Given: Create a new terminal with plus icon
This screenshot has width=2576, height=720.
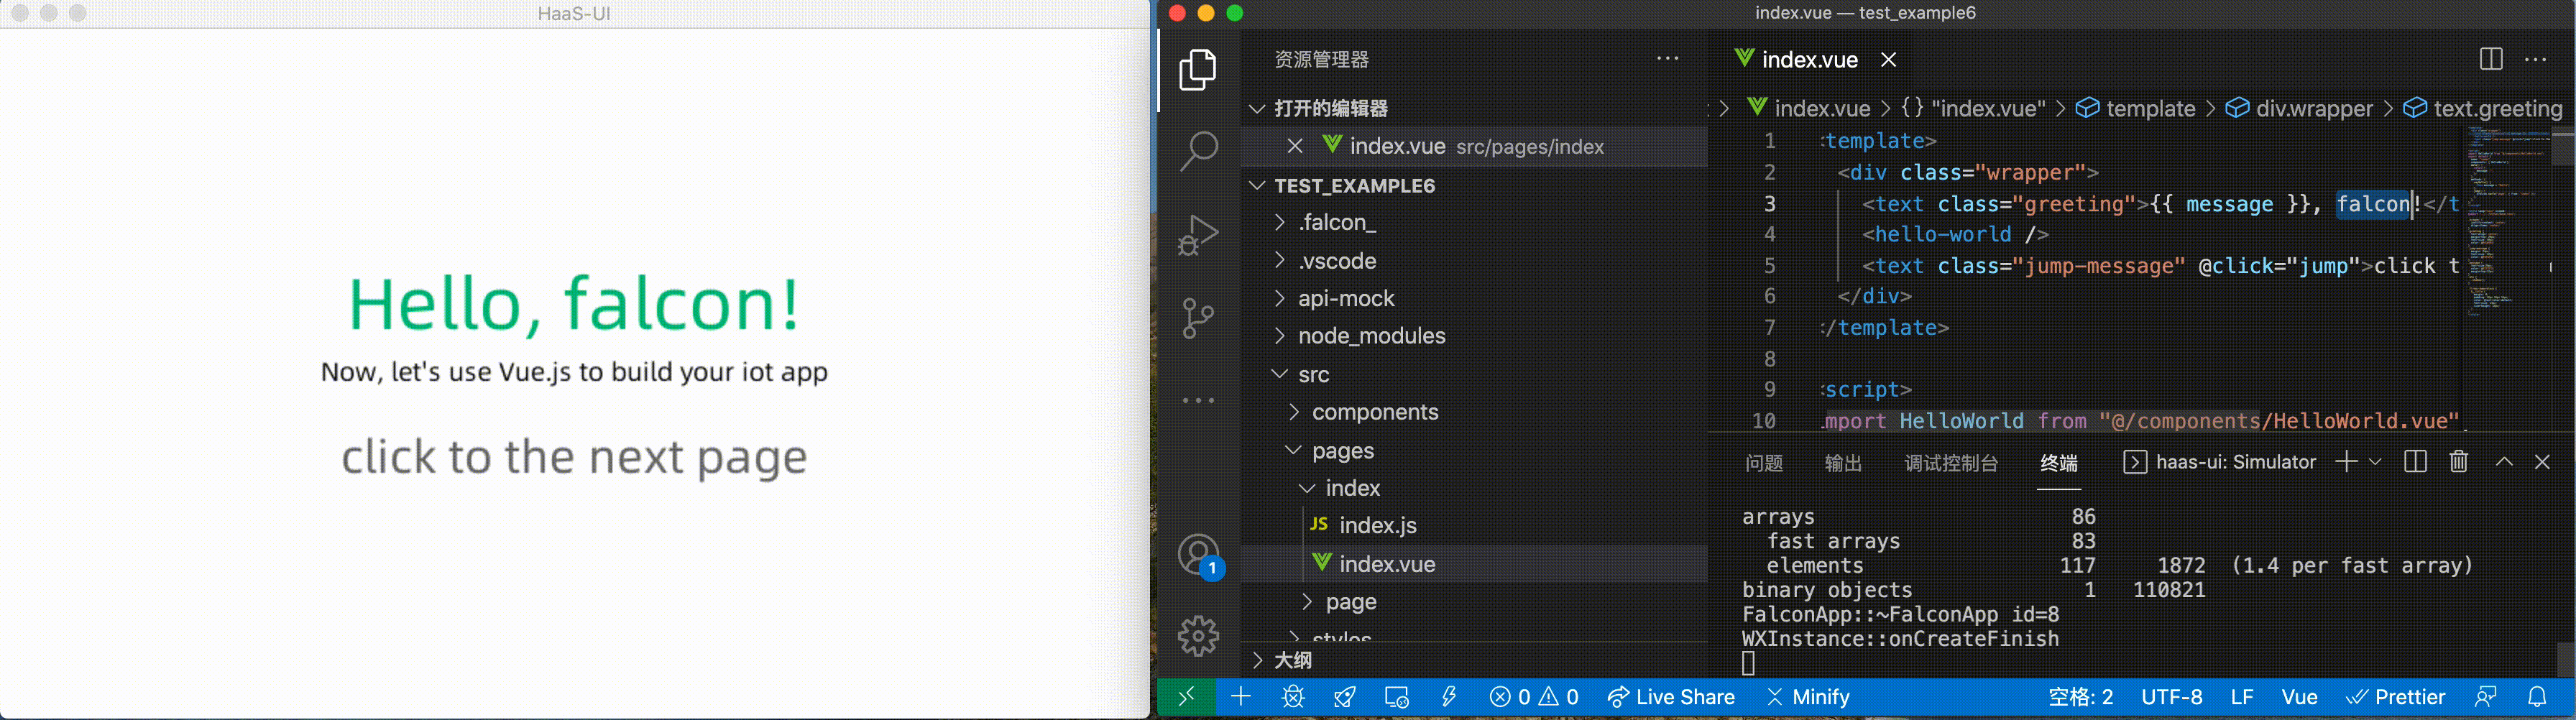Looking at the screenshot, I should point(2346,461).
